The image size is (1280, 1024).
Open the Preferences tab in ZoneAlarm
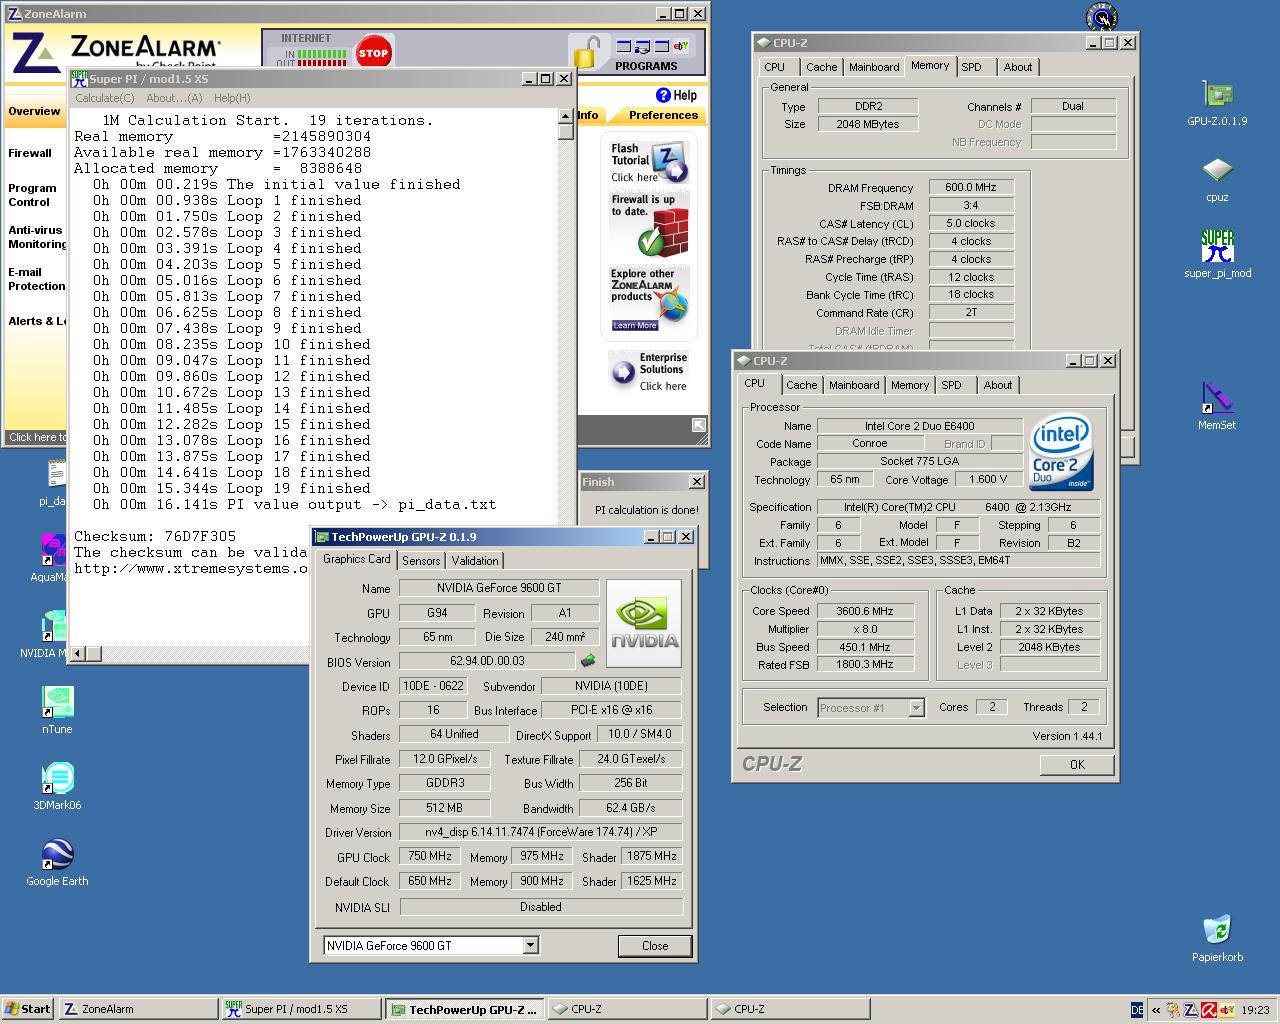tap(663, 115)
